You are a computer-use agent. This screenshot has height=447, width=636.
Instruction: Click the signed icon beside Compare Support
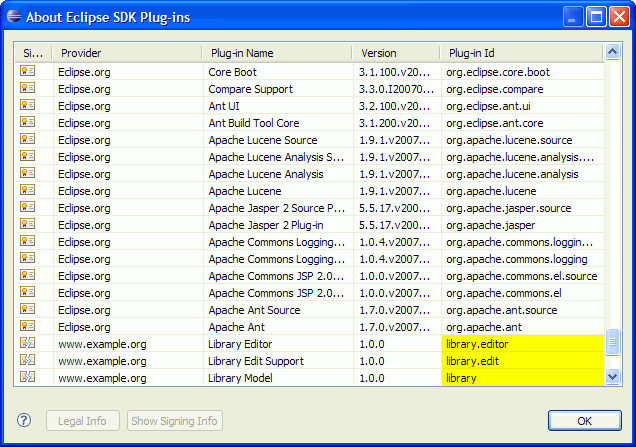pyautogui.click(x=28, y=89)
